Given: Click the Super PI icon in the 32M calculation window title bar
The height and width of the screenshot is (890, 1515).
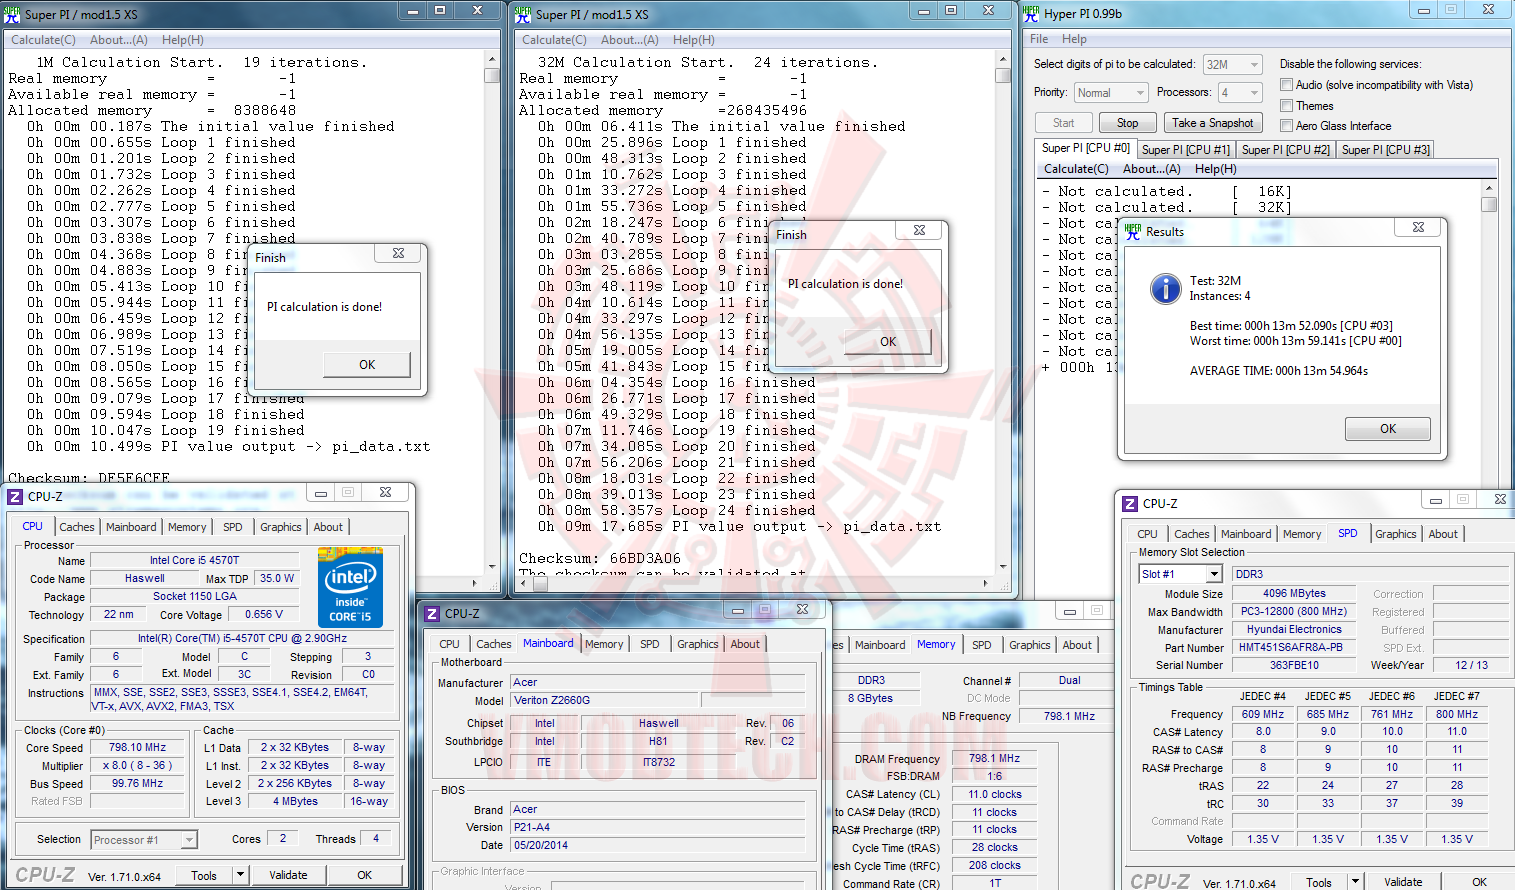Looking at the screenshot, I should pos(523,14).
